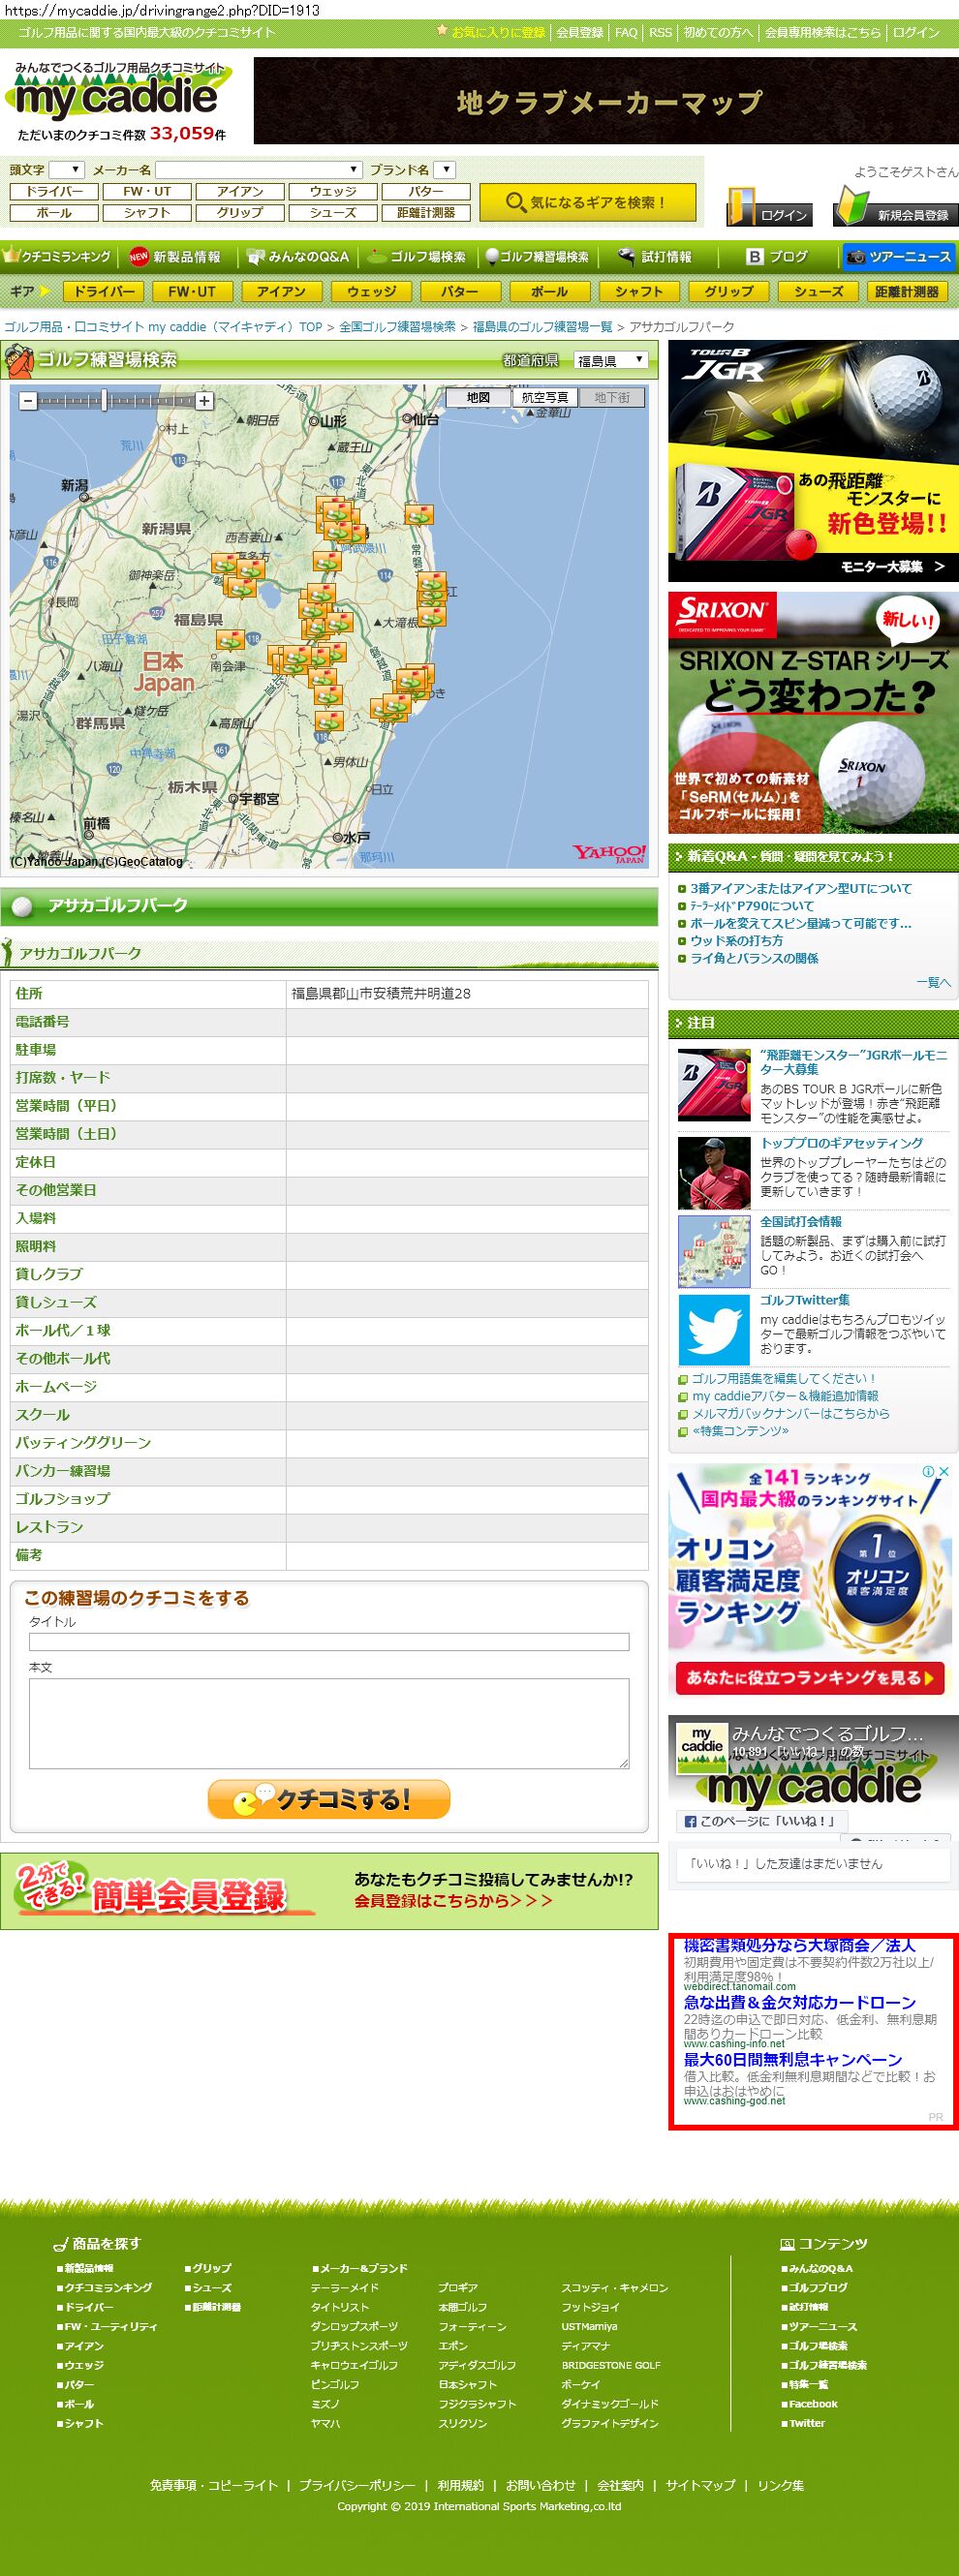Viewport: 959px width, 2576px height.
Task: Open Q&A link ウッド系の打ち方
Action: pos(736,940)
